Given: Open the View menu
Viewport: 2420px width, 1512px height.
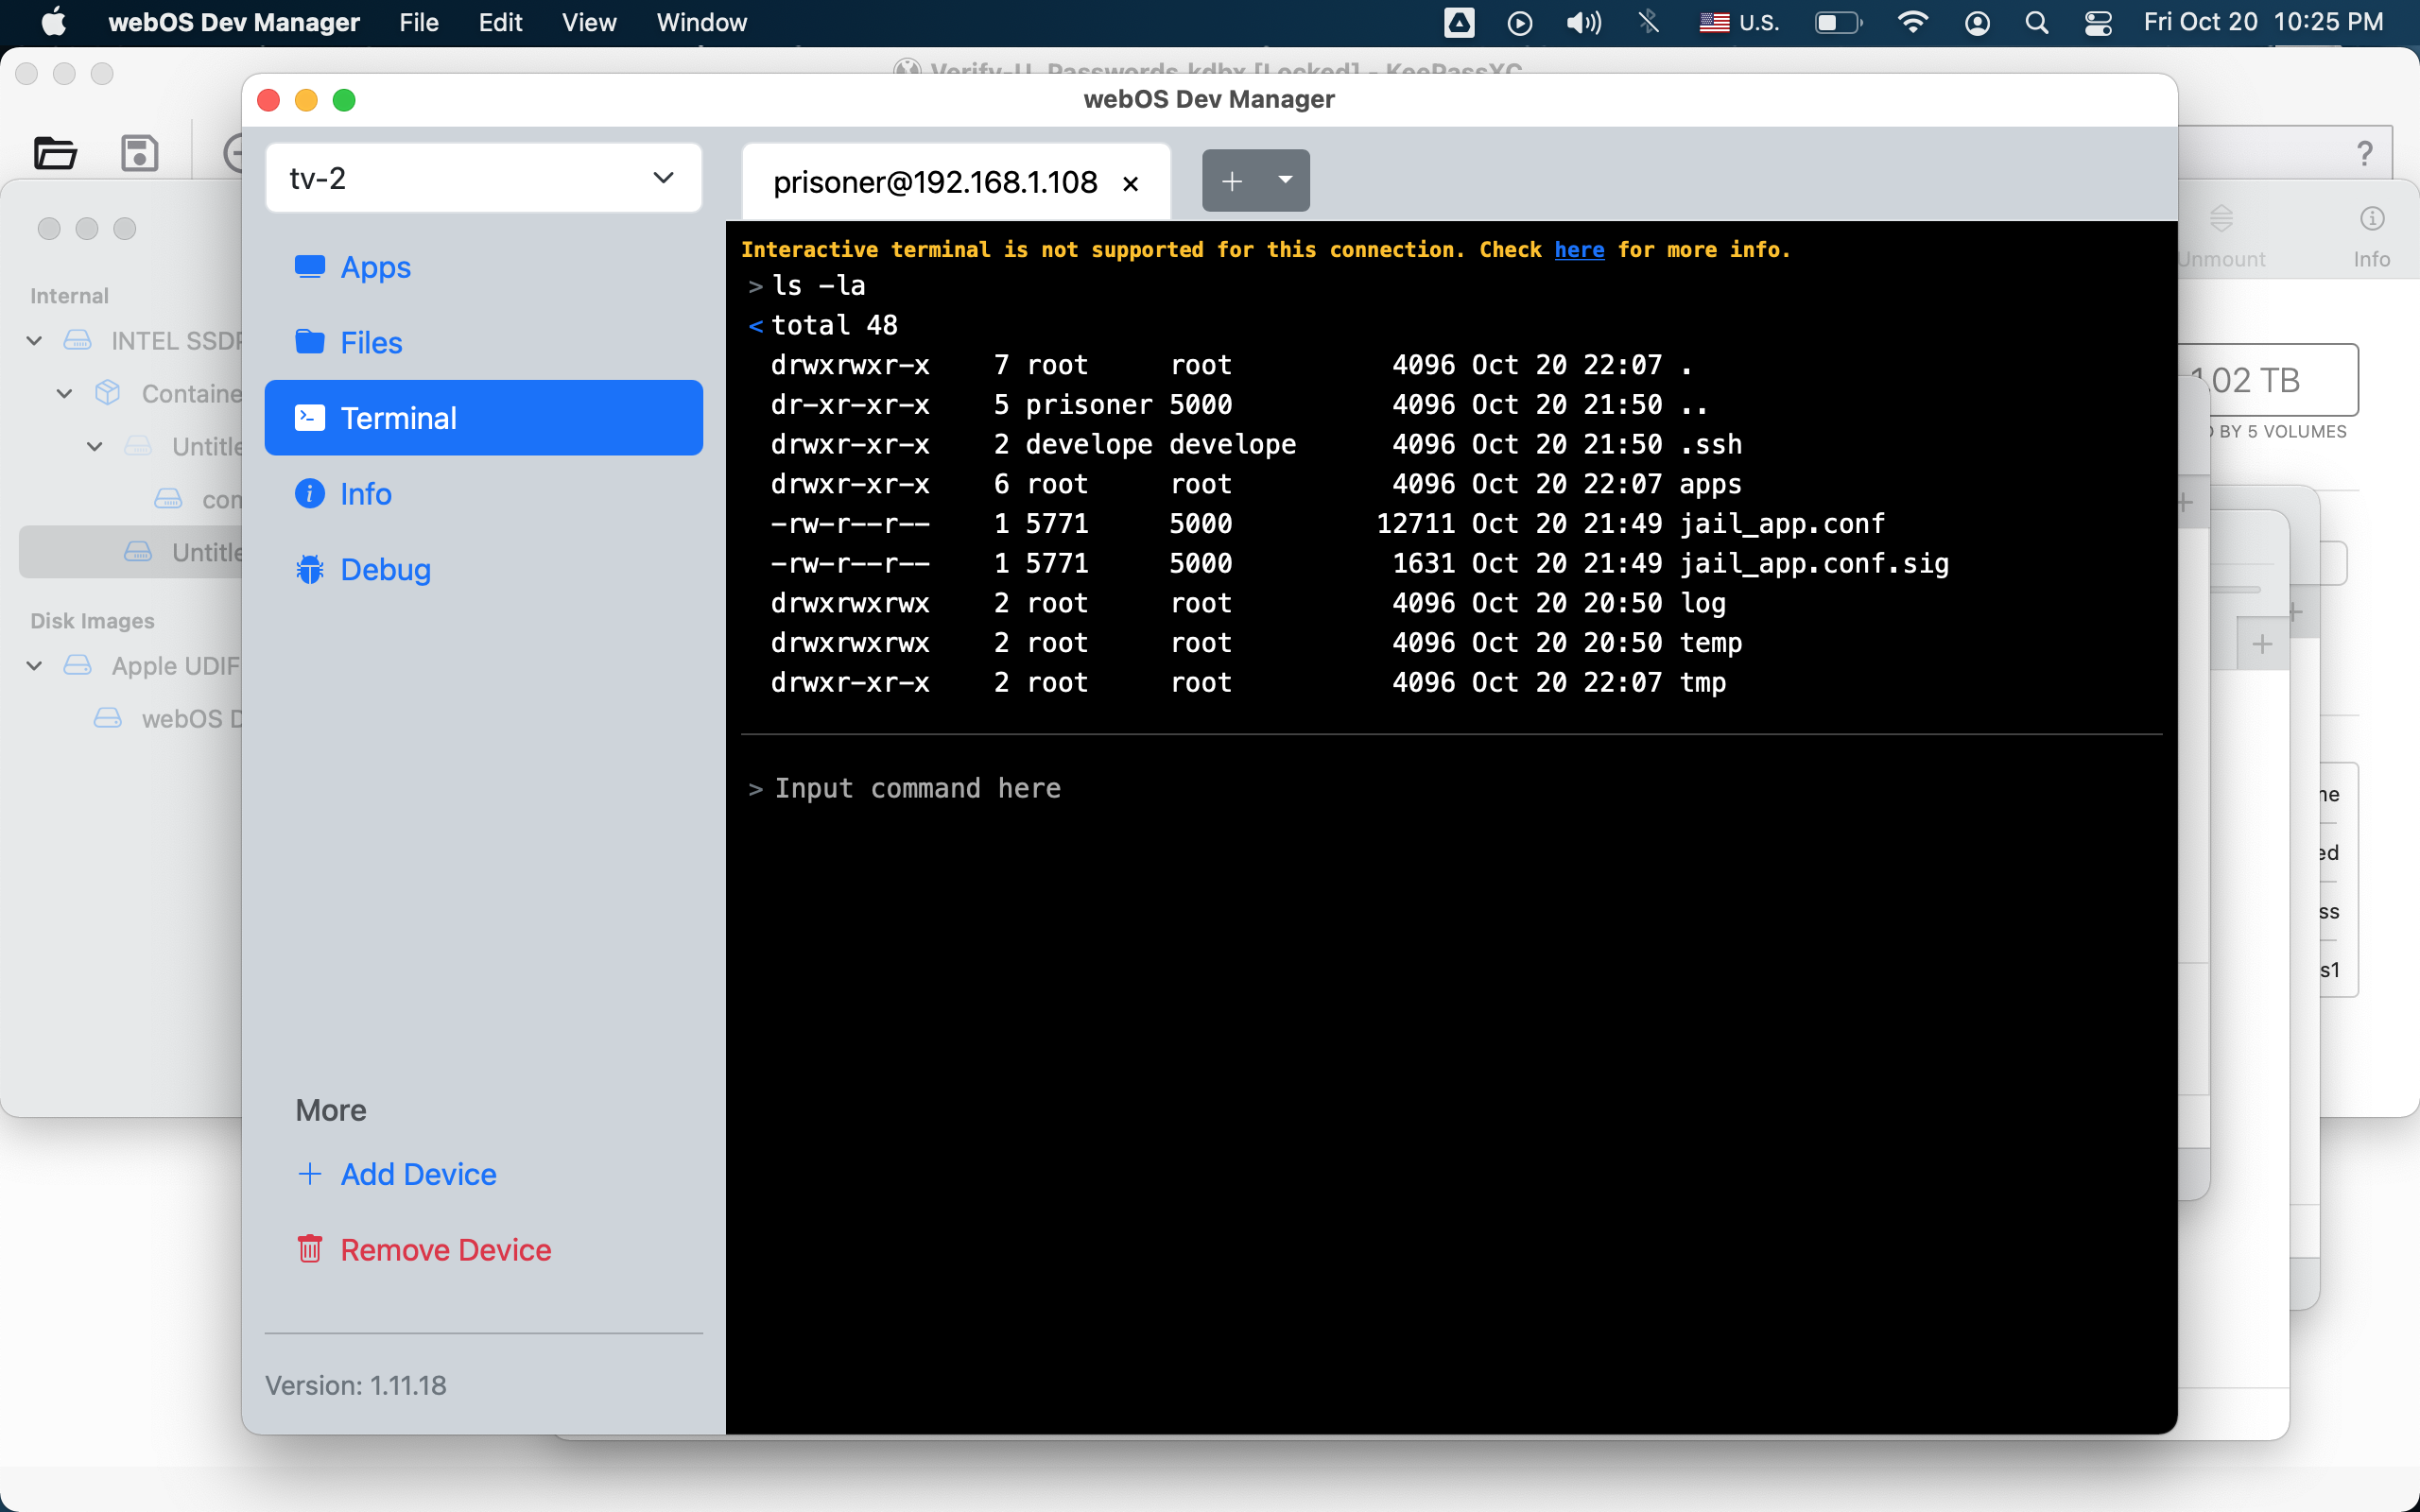Looking at the screenshot, I should coord(588,22).
